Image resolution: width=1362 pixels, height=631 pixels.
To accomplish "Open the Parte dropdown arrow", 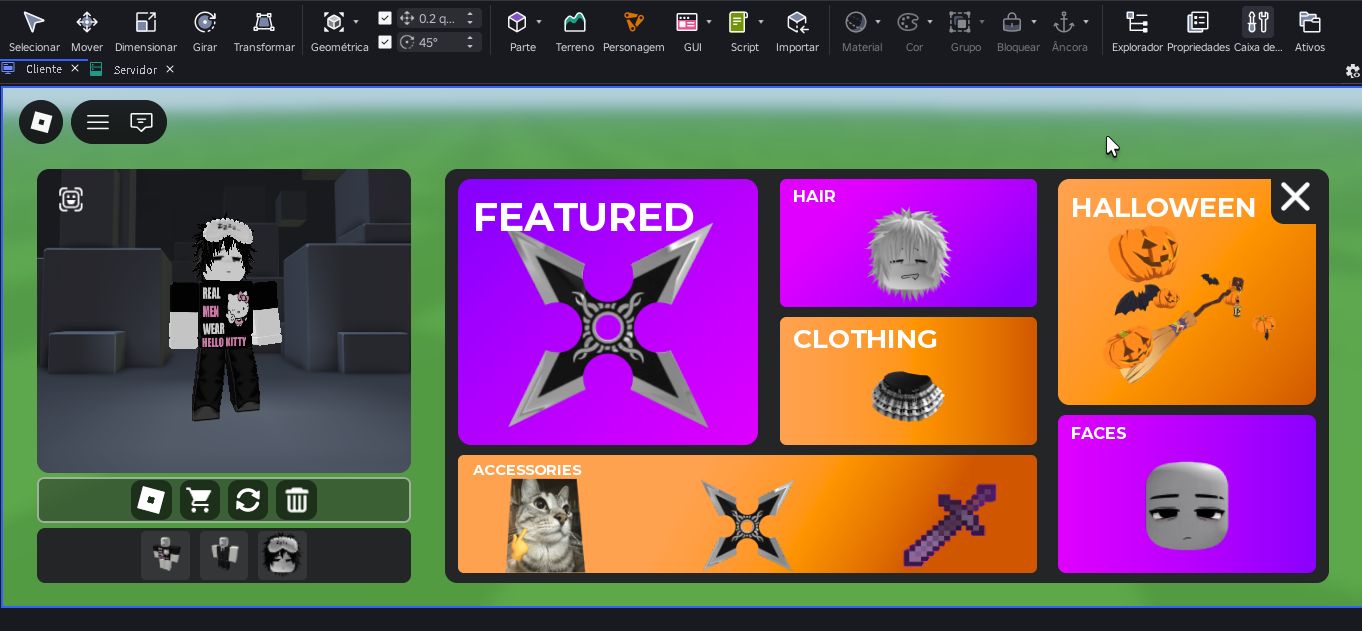I will click(x=539, y=22).
